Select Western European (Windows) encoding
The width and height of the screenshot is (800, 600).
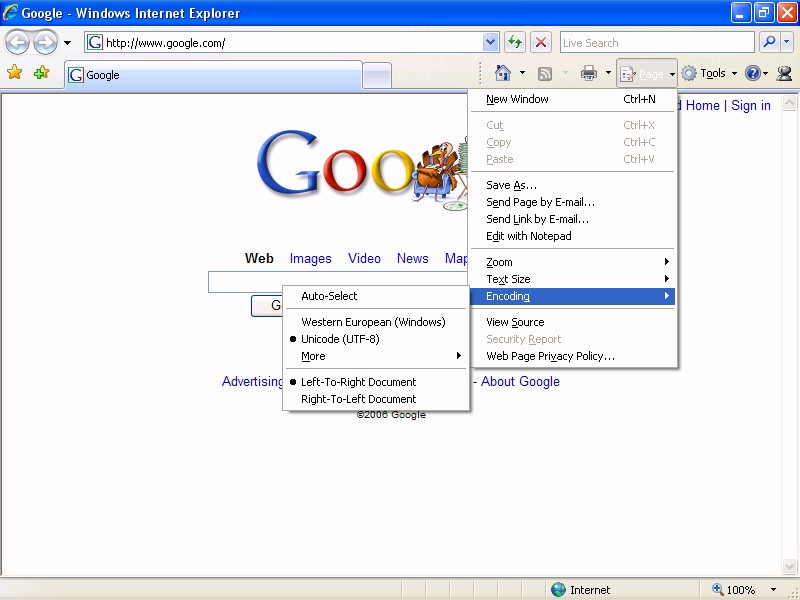click(x=376, y=322)
